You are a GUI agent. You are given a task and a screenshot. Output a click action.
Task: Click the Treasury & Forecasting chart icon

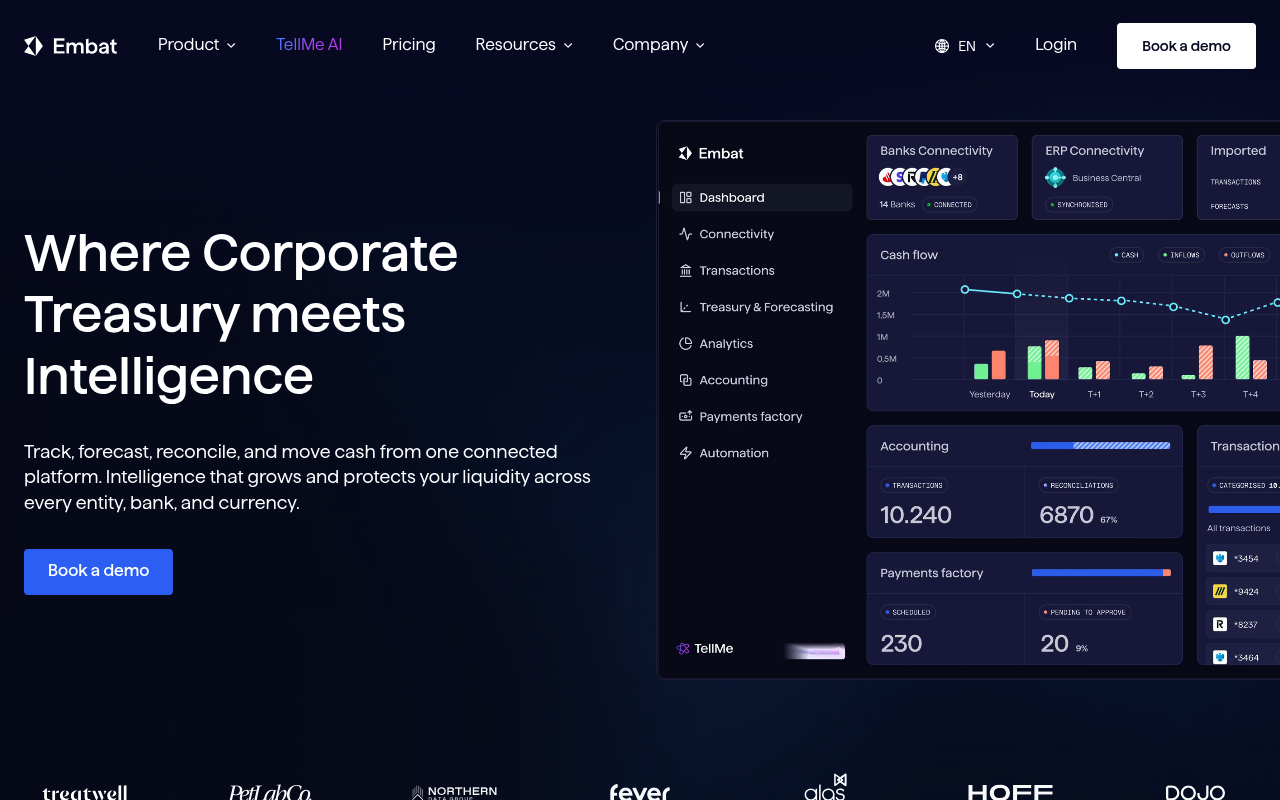[685, 307]
